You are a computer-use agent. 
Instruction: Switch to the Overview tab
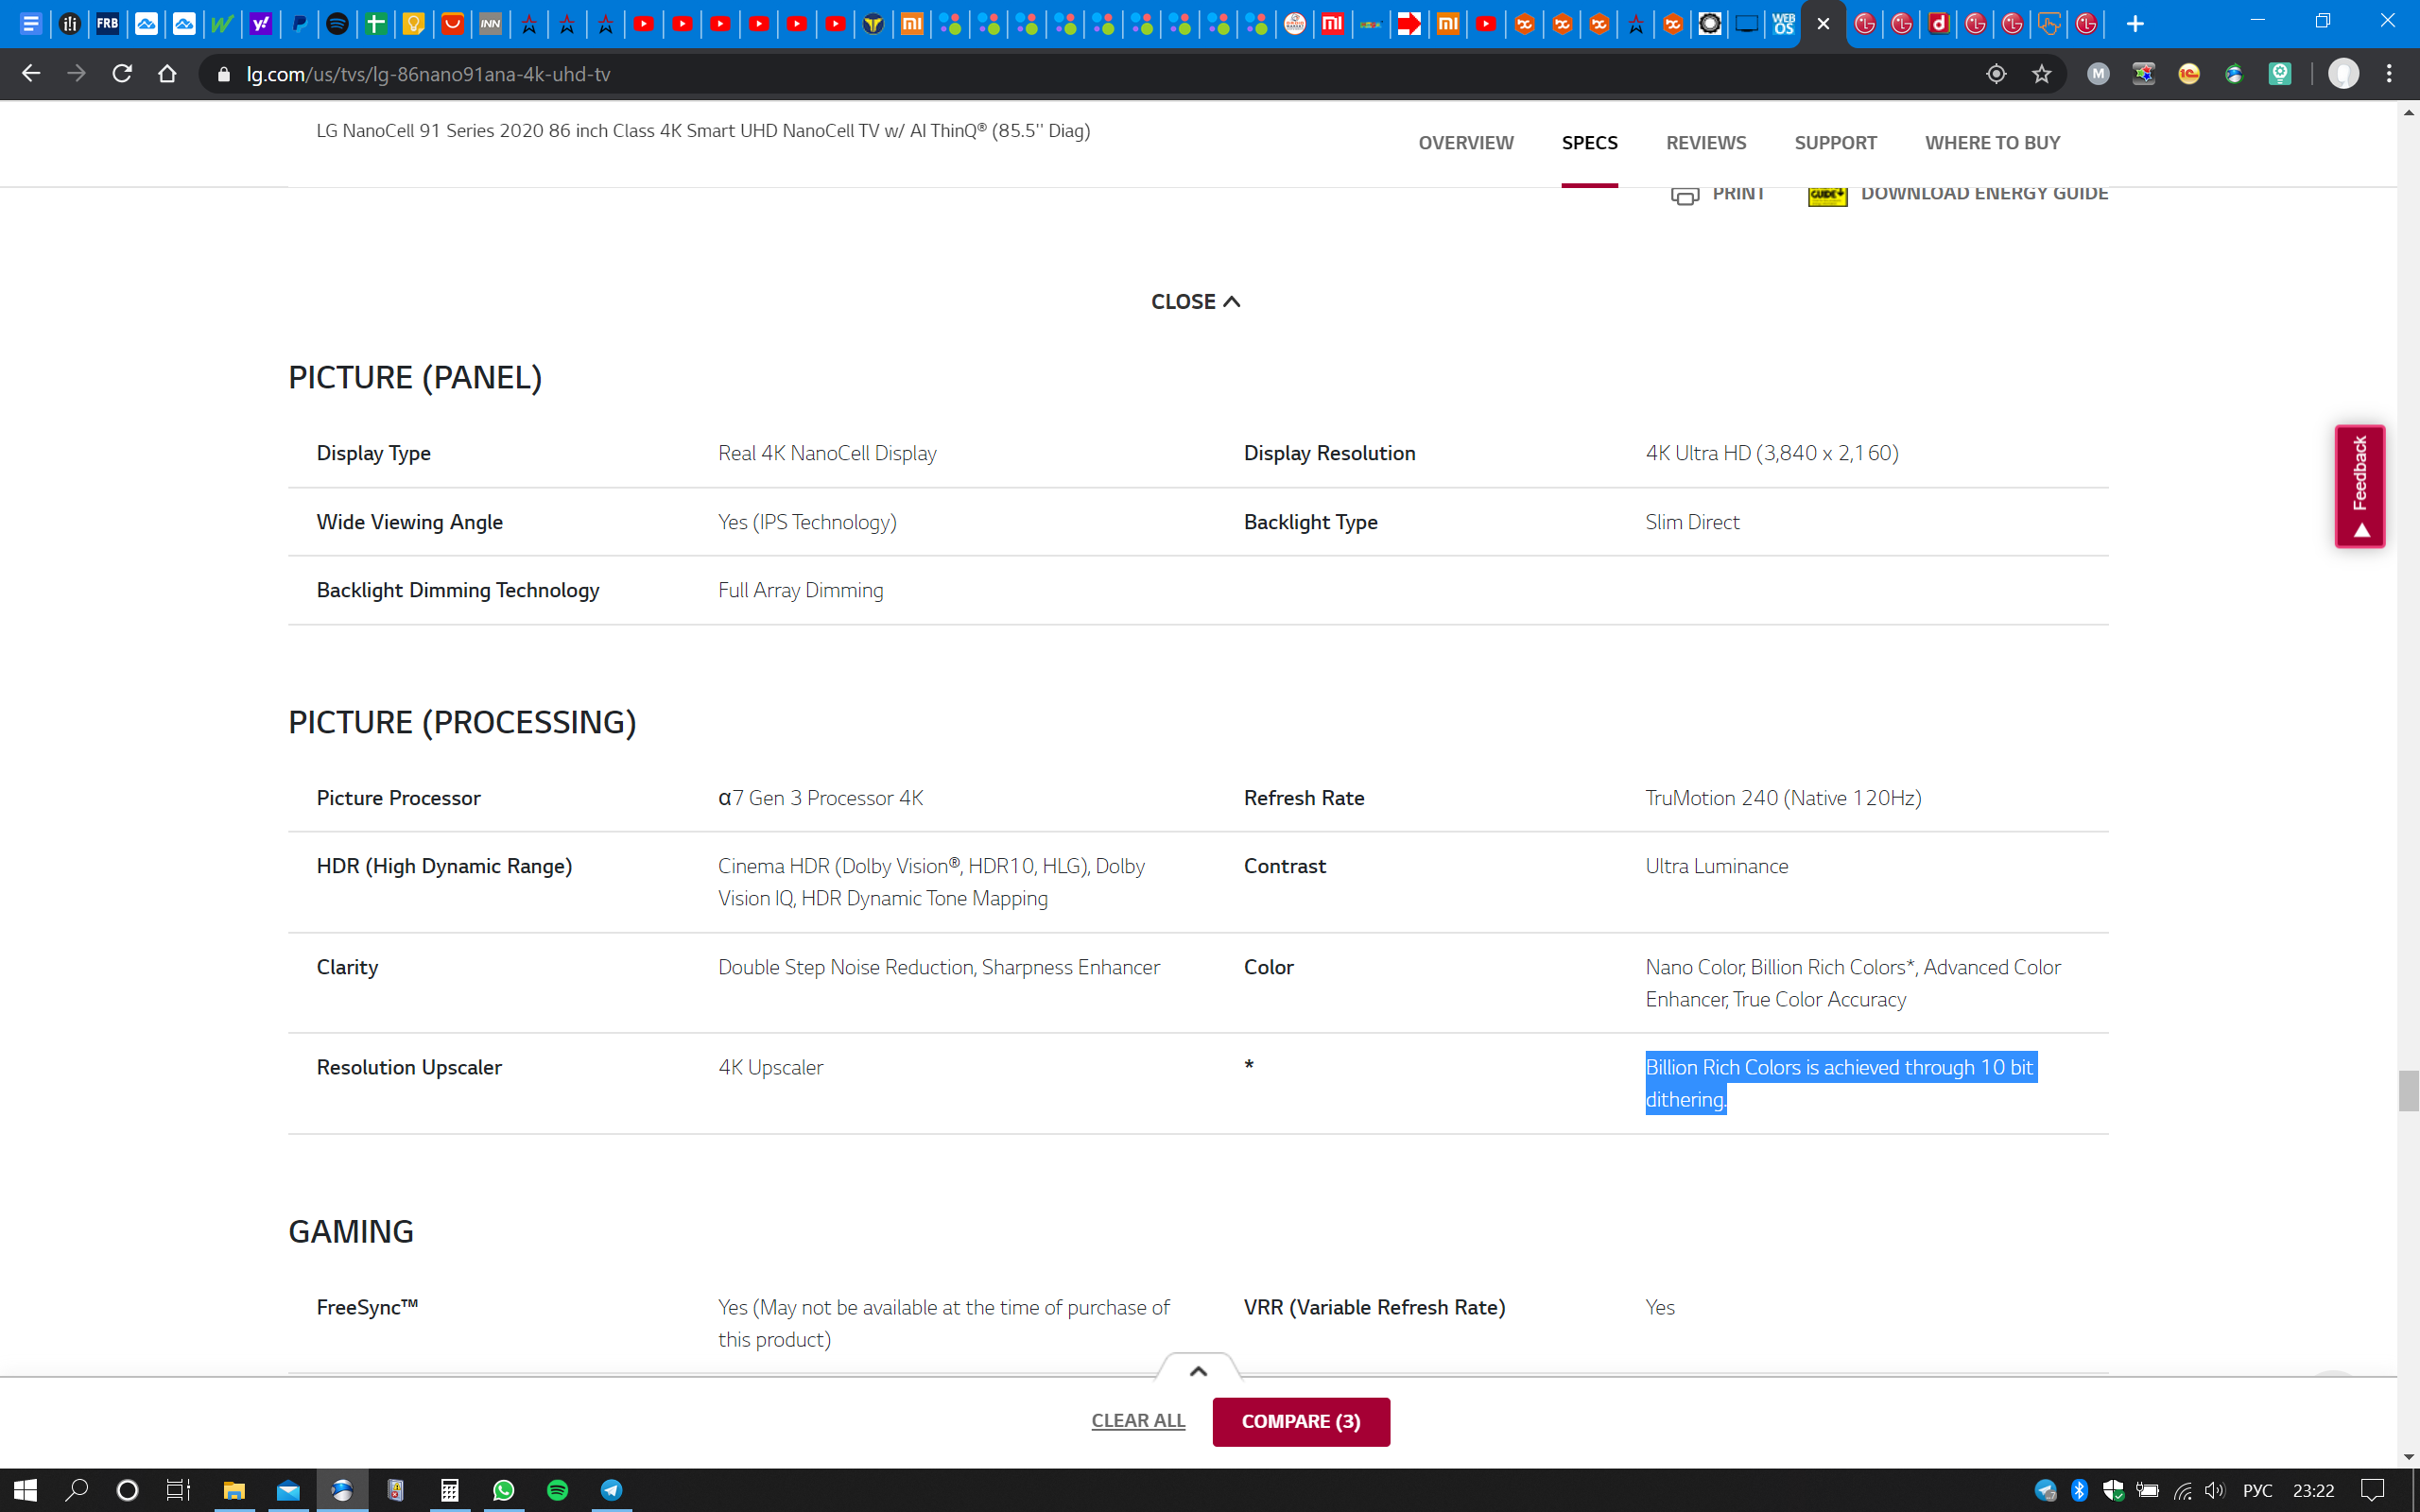(x=1465, y=143)
